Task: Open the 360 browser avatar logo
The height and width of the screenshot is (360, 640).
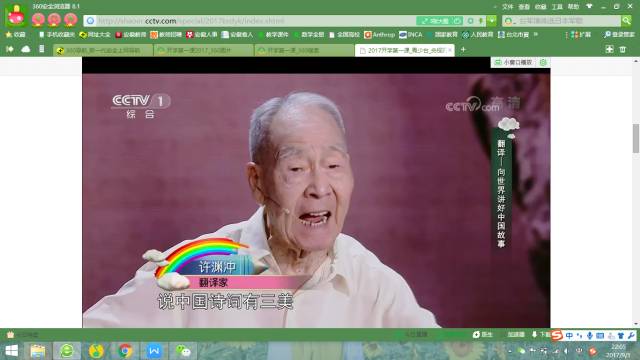Action: tap(16, 16)
